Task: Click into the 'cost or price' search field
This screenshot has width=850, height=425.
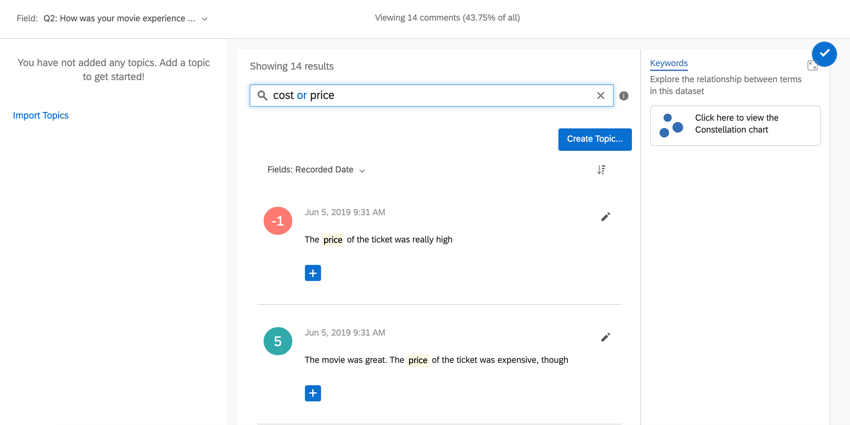Action: click(x=430, y=96)
